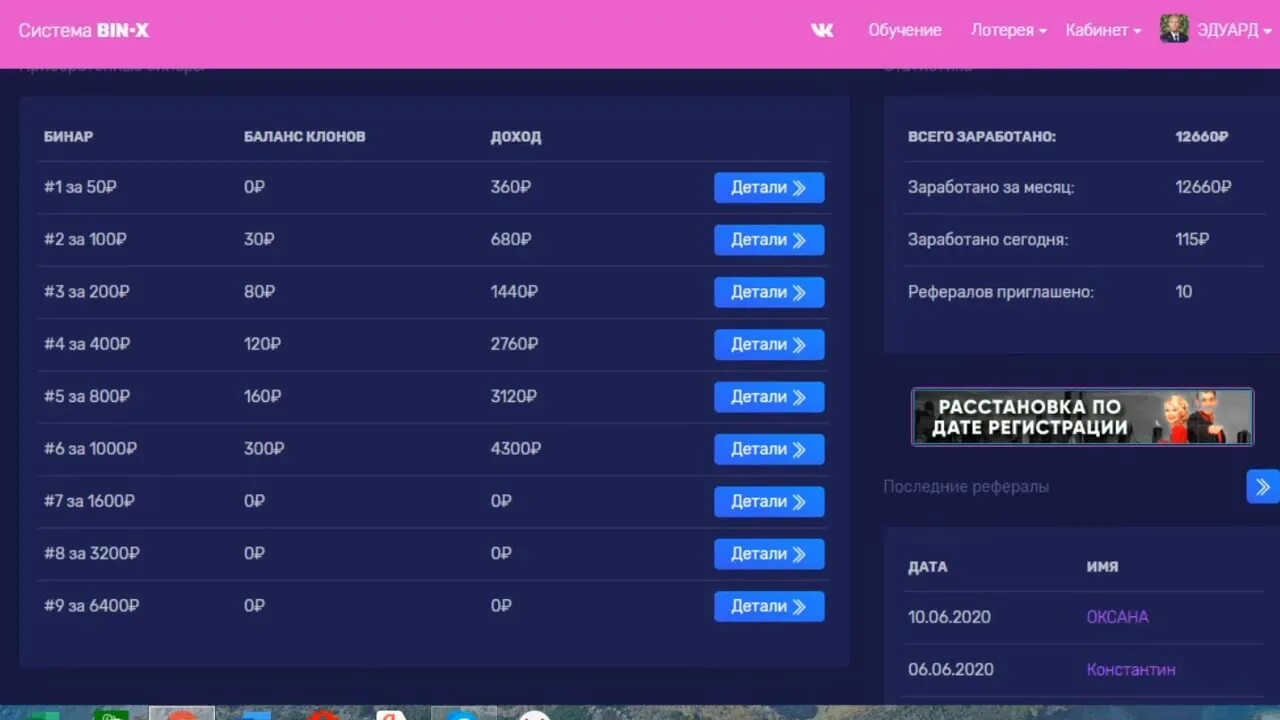Click the 1440₽ income value
The width and height of the screenshot is (1280, 720).
514,292
